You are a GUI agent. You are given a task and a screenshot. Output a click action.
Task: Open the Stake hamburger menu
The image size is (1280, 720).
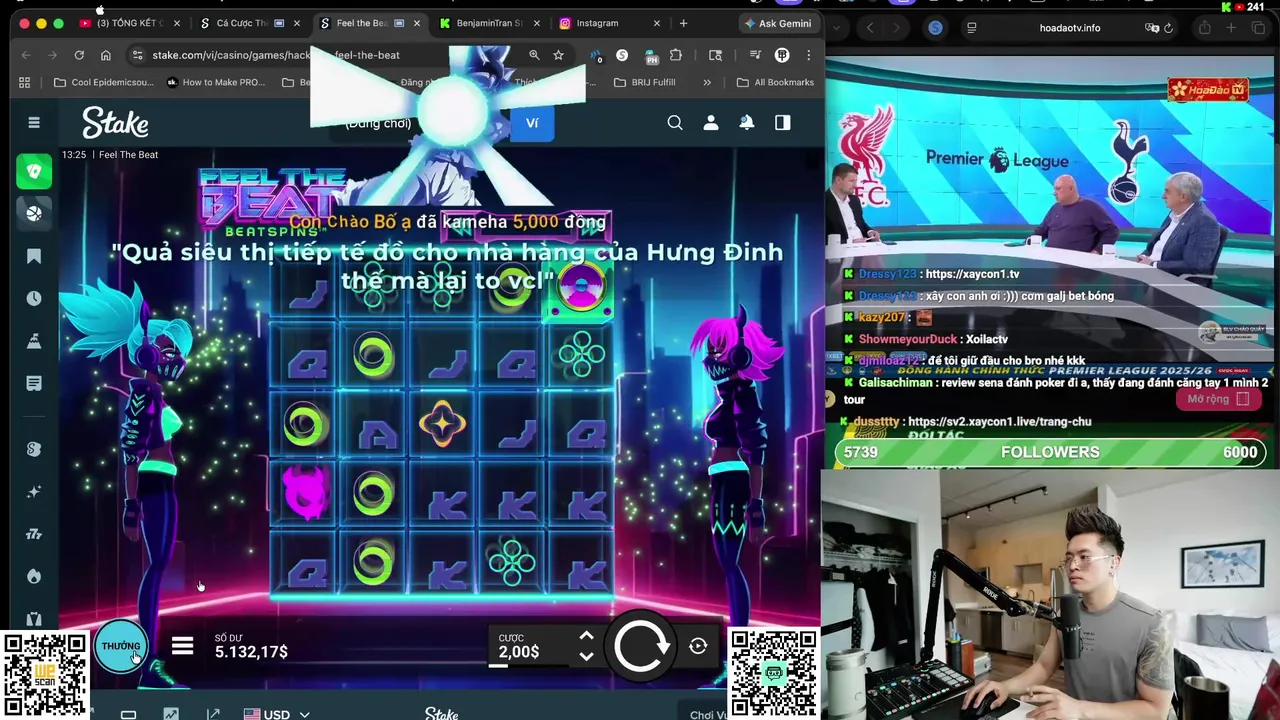pos(34,122)
